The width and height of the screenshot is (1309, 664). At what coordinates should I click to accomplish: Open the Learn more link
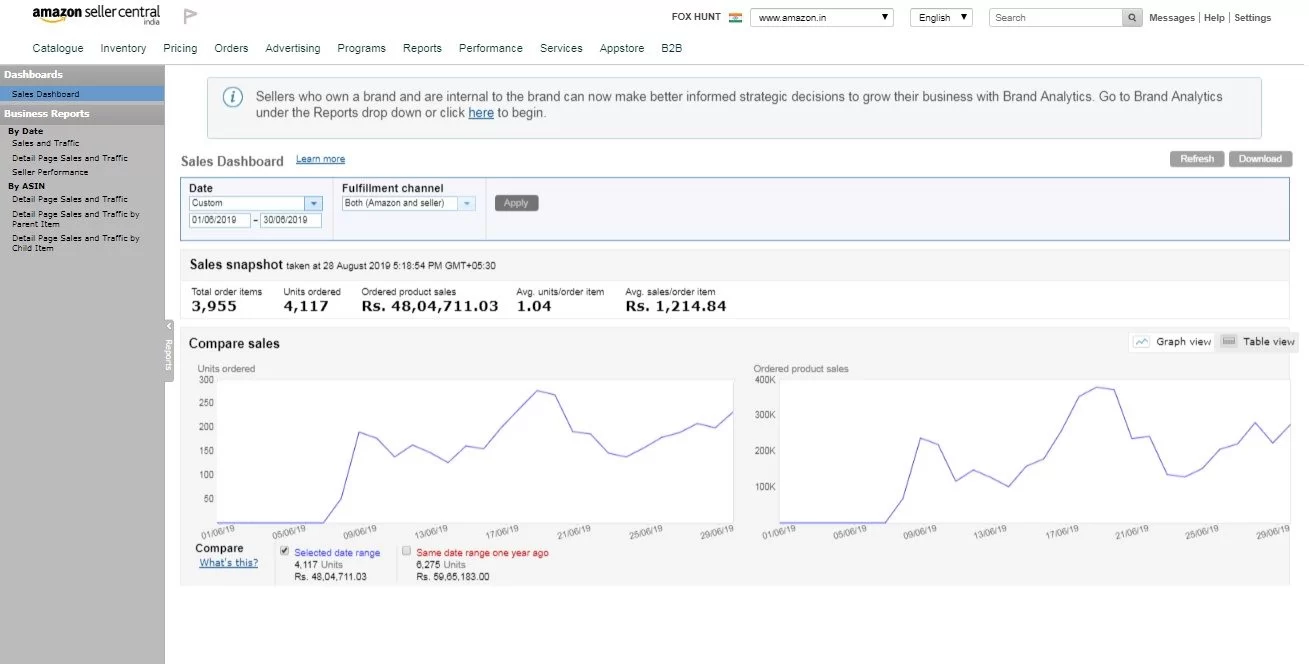pos(320,159)
